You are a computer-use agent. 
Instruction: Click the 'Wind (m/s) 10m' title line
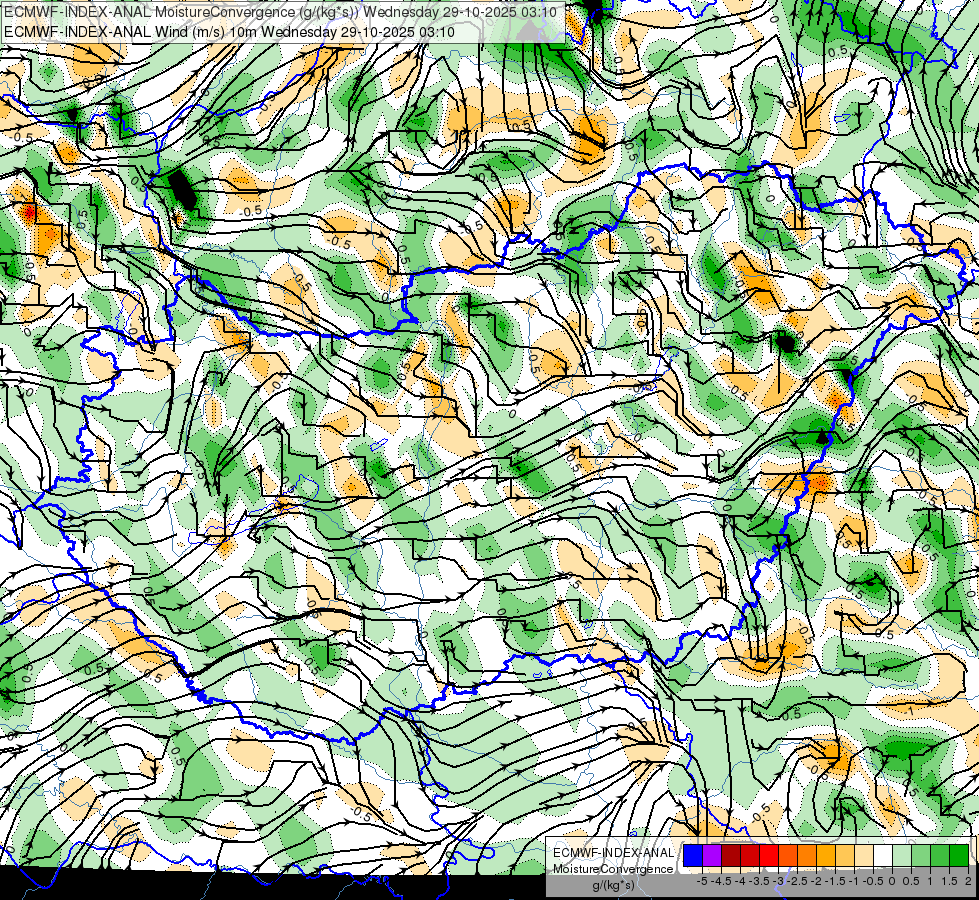click(x=229, y=32)
